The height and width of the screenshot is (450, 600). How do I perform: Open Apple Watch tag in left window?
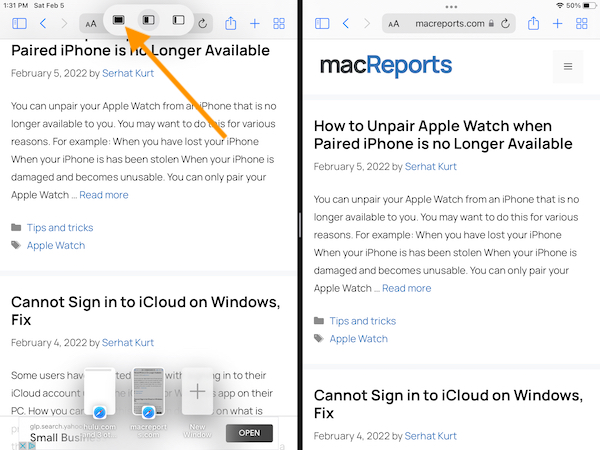(x=56, y=245)
